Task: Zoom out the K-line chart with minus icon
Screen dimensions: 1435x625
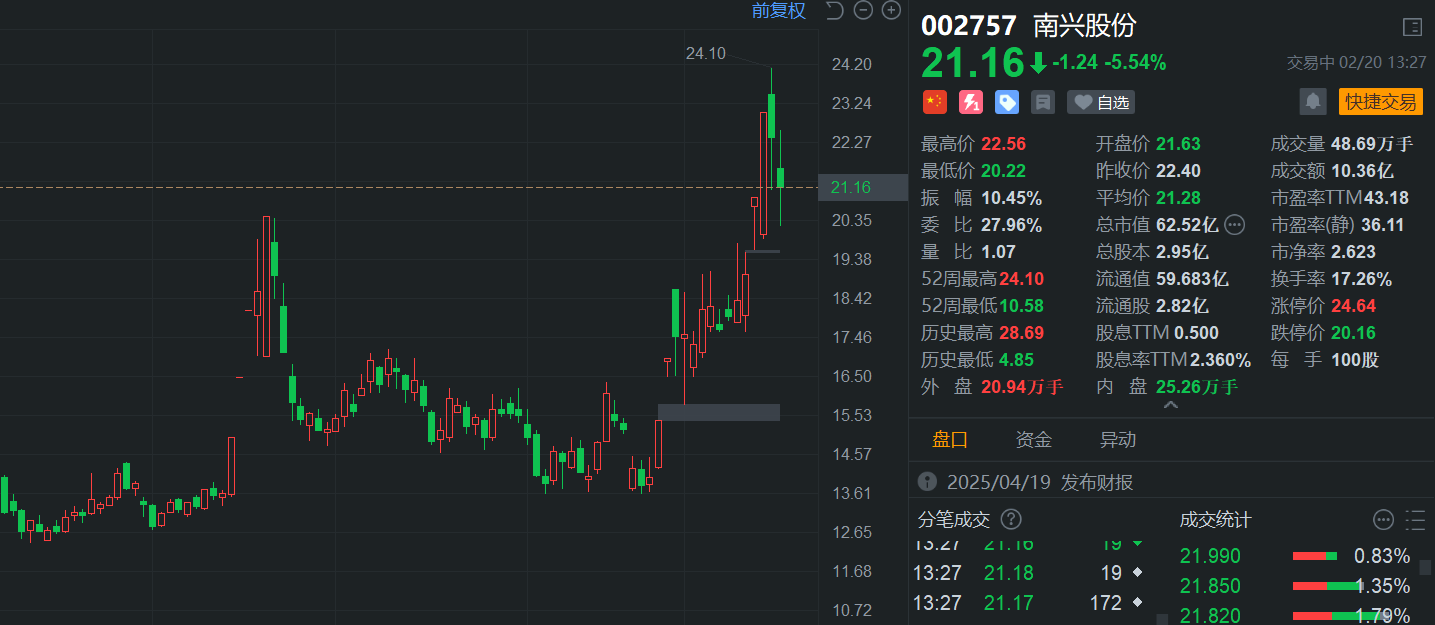Action: (x=864, y=11)
